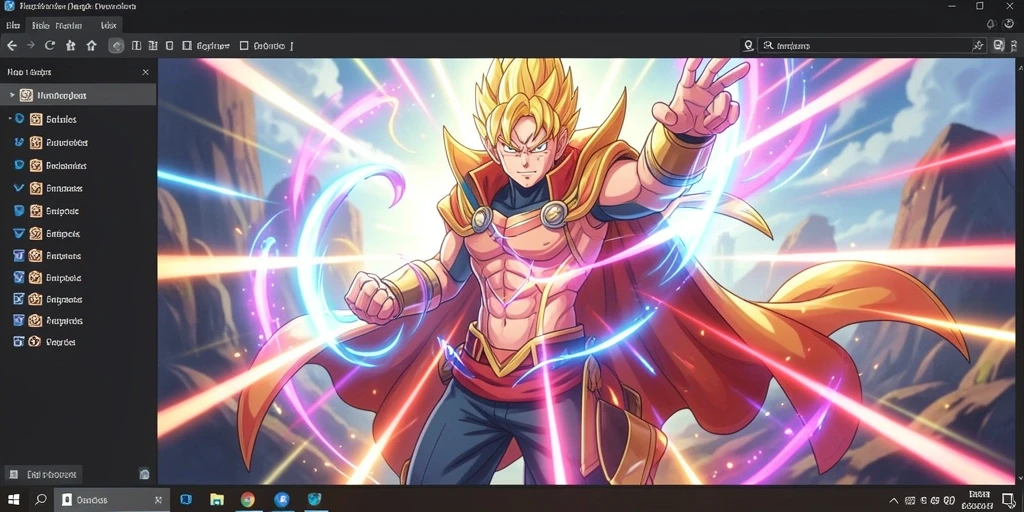Go back with the left arrow button
This screenshot has height=512, width=1024.
click(11, 46)
